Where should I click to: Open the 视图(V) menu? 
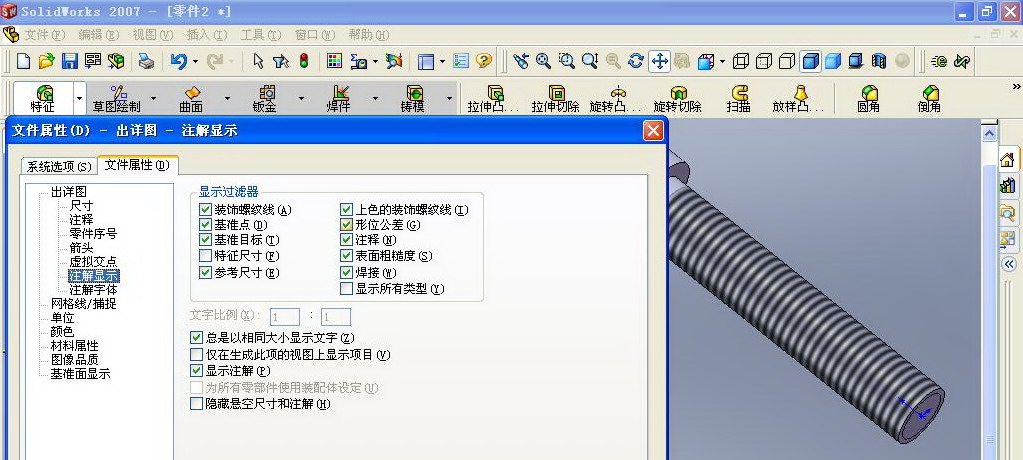pyautogui.click(x=153, y=35)
